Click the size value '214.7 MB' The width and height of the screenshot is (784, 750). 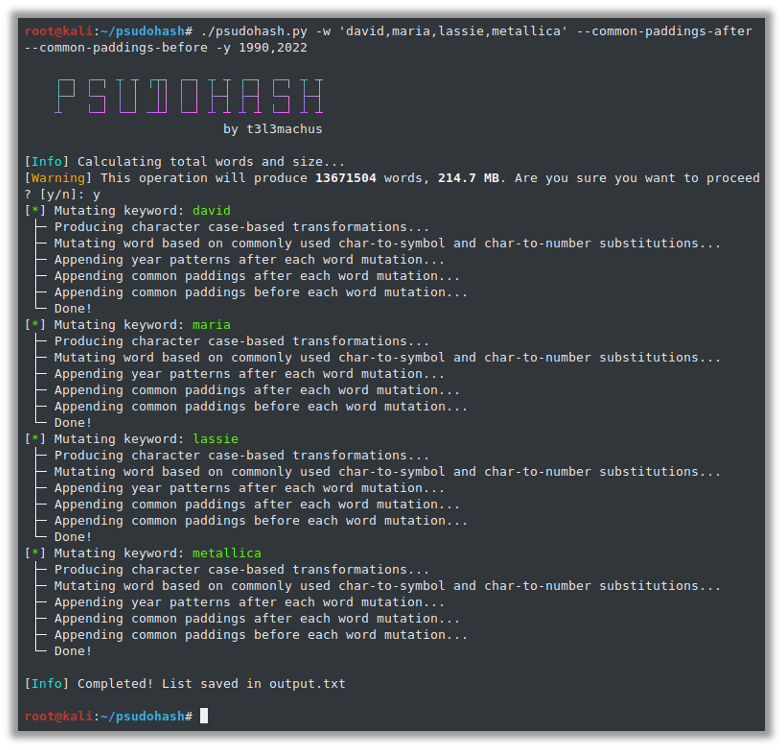click(468, 178)
